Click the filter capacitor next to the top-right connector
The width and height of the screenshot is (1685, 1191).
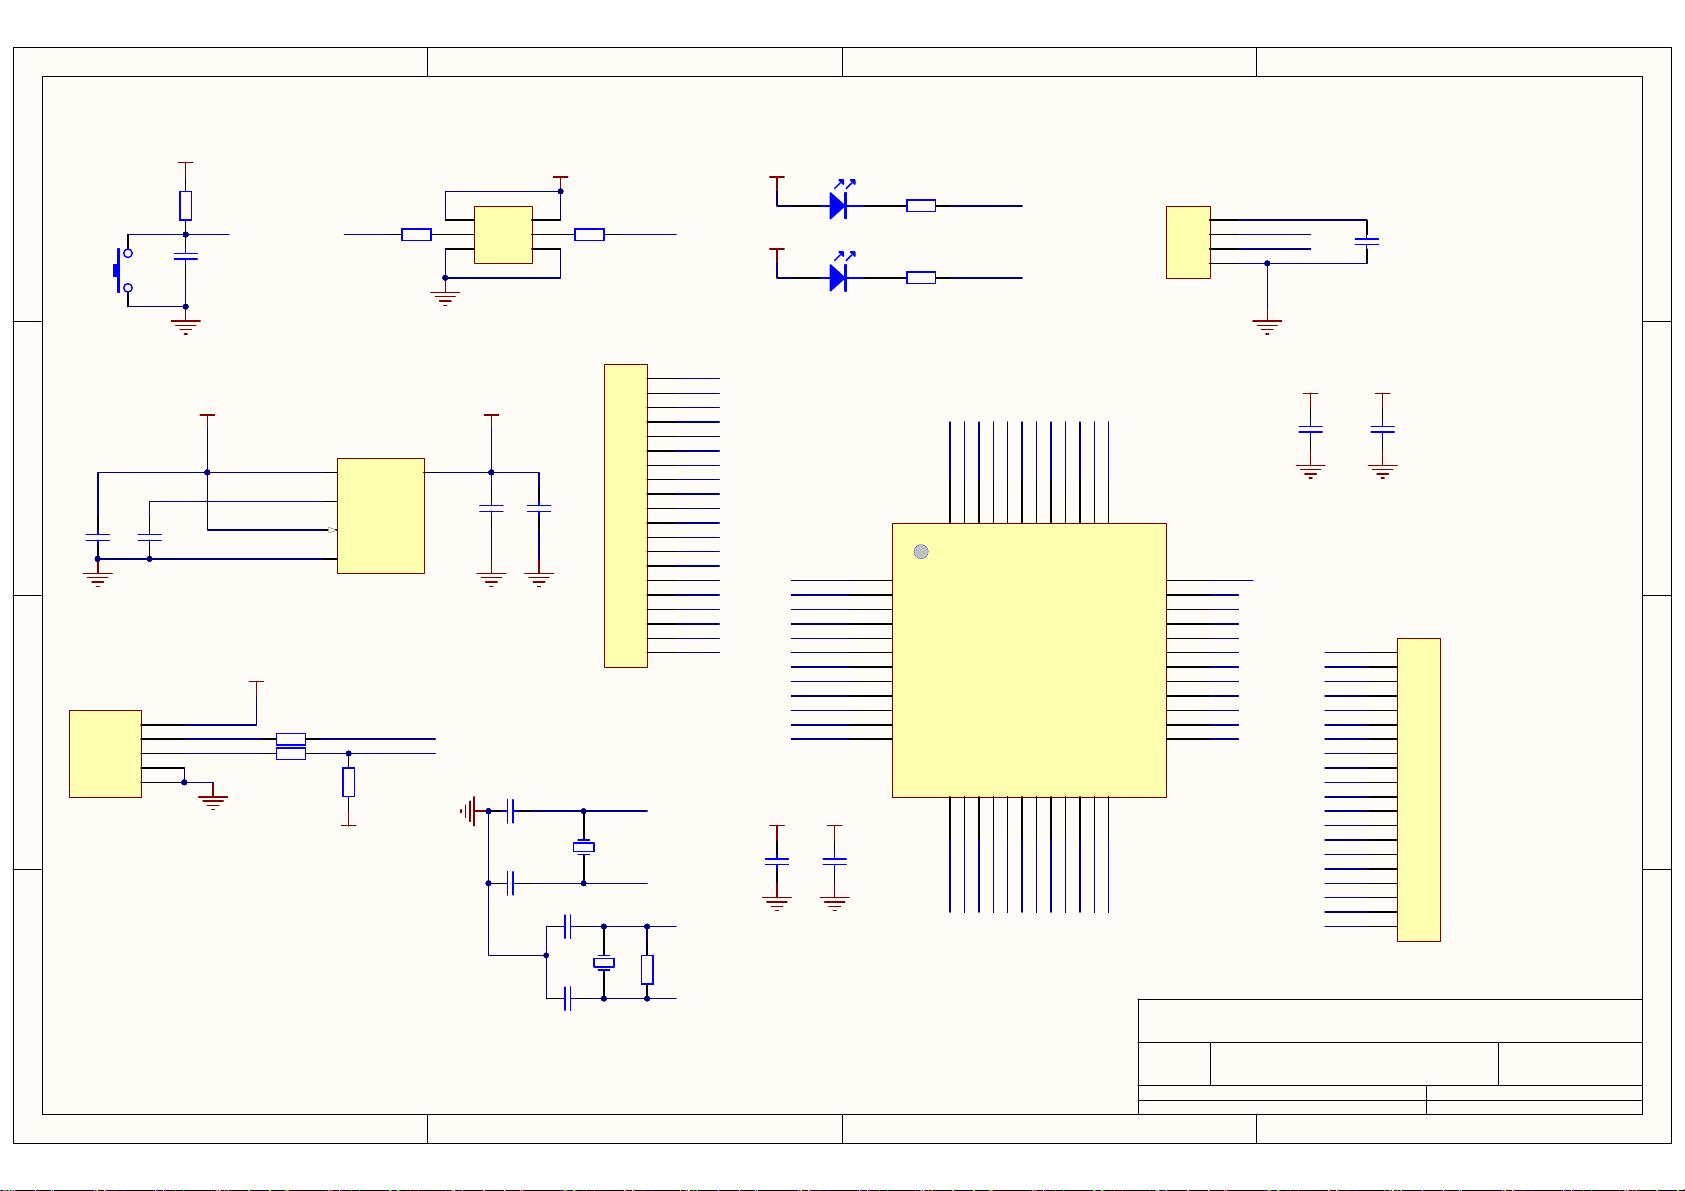pyautogui.click(x=1367, y=243)
